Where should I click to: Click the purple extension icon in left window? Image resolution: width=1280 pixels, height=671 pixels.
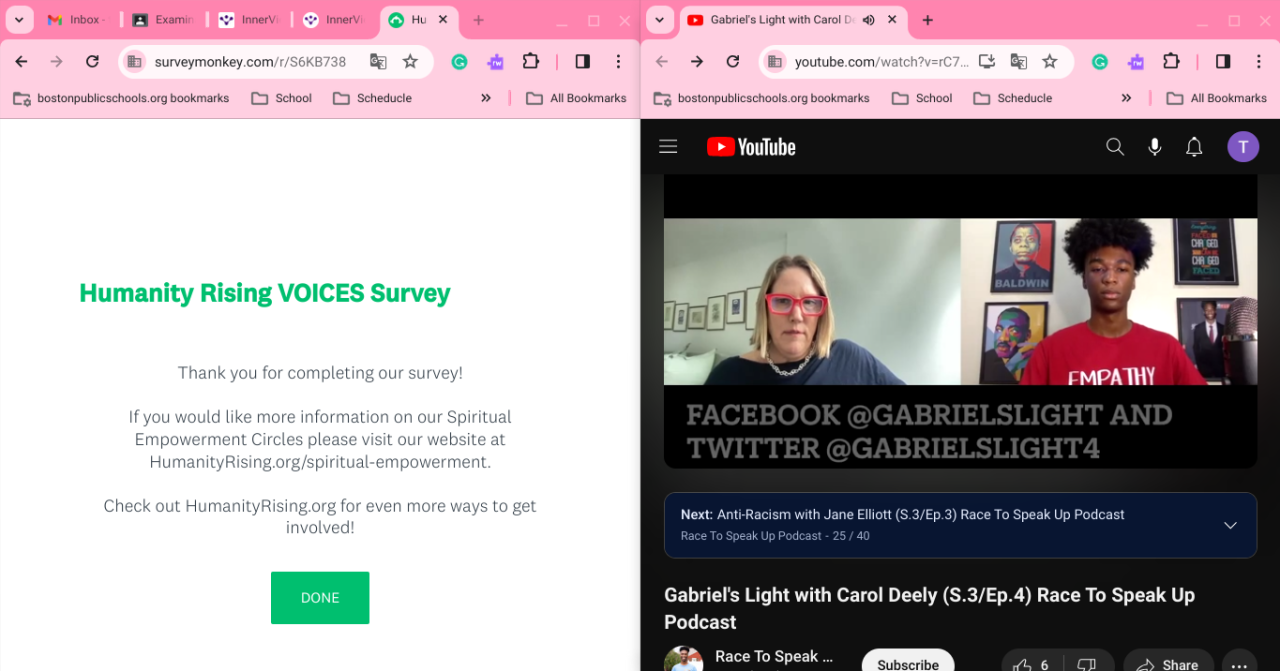click(x=495, y=62)
